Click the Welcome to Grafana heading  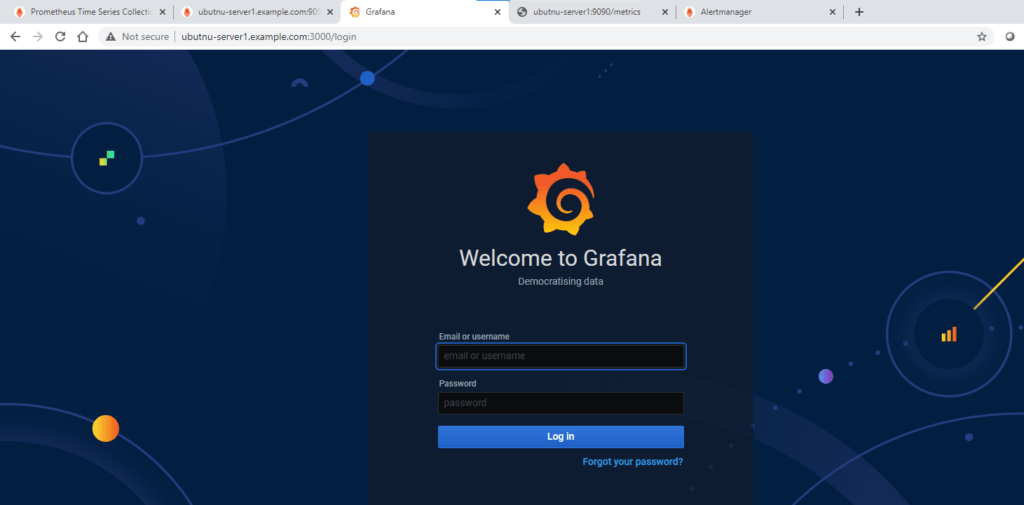click(560, 258)
